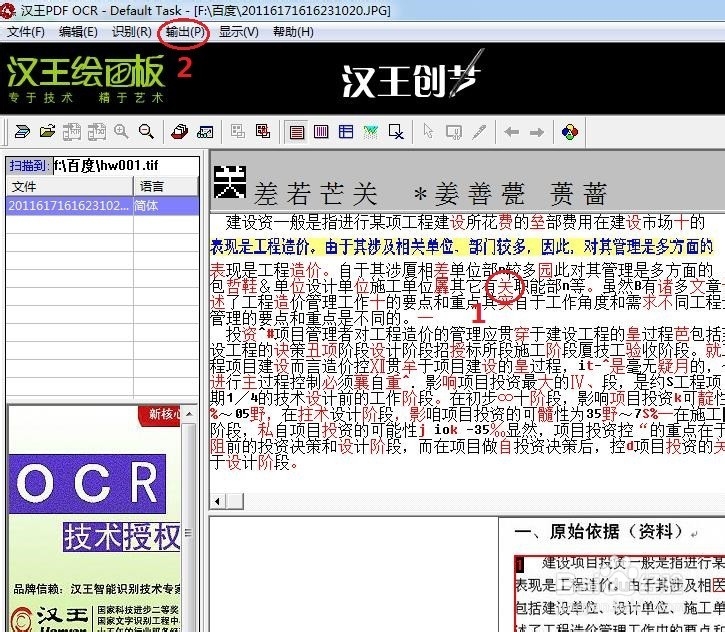Click the 简体 language cell

[x=166, y=205]
